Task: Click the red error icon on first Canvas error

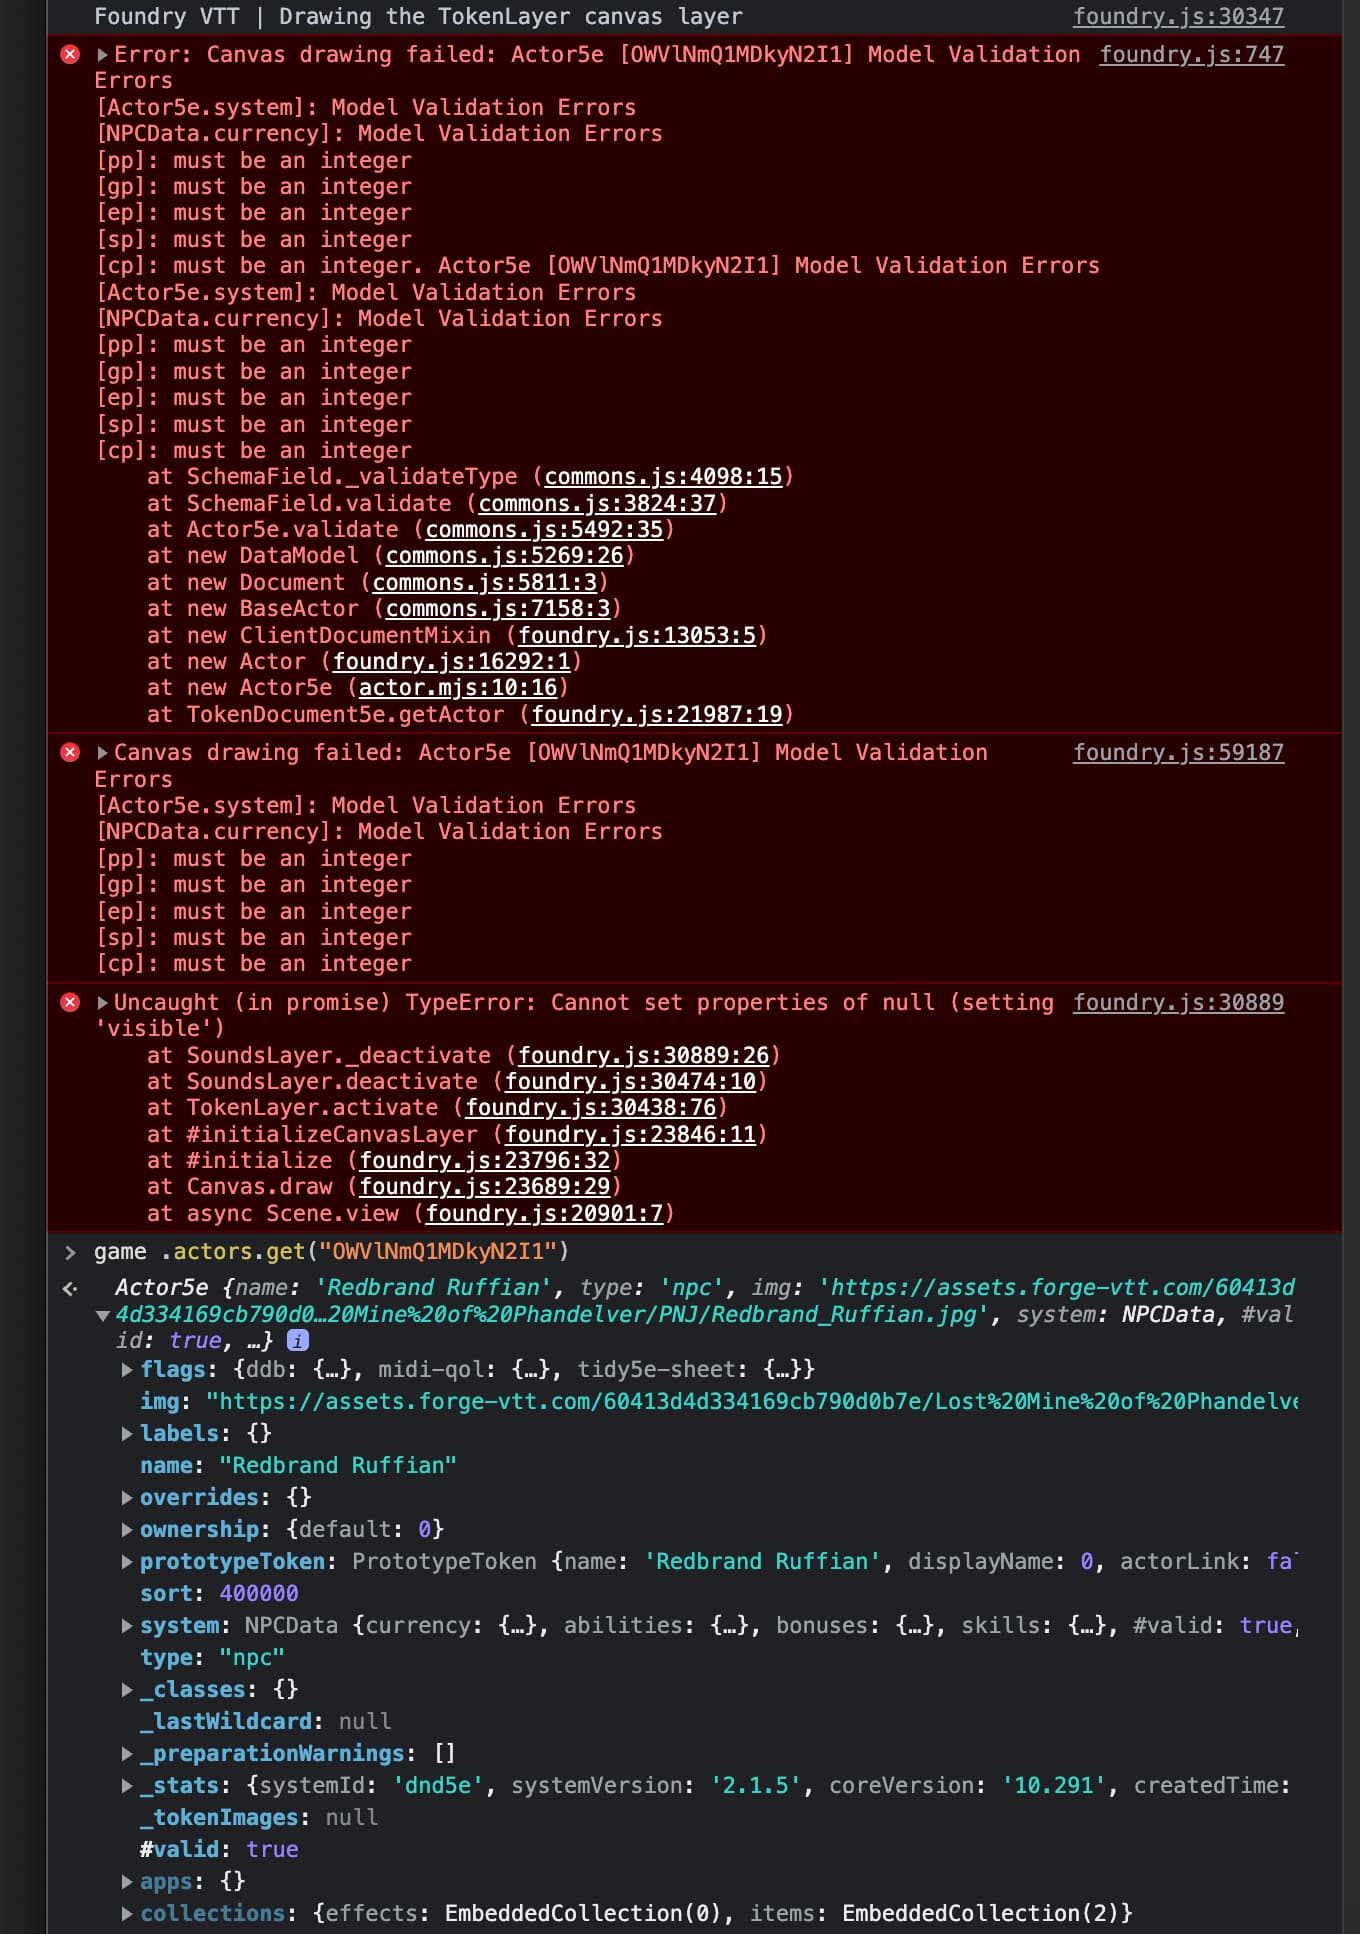Action: pyautogui.click(x=70, y=54)
